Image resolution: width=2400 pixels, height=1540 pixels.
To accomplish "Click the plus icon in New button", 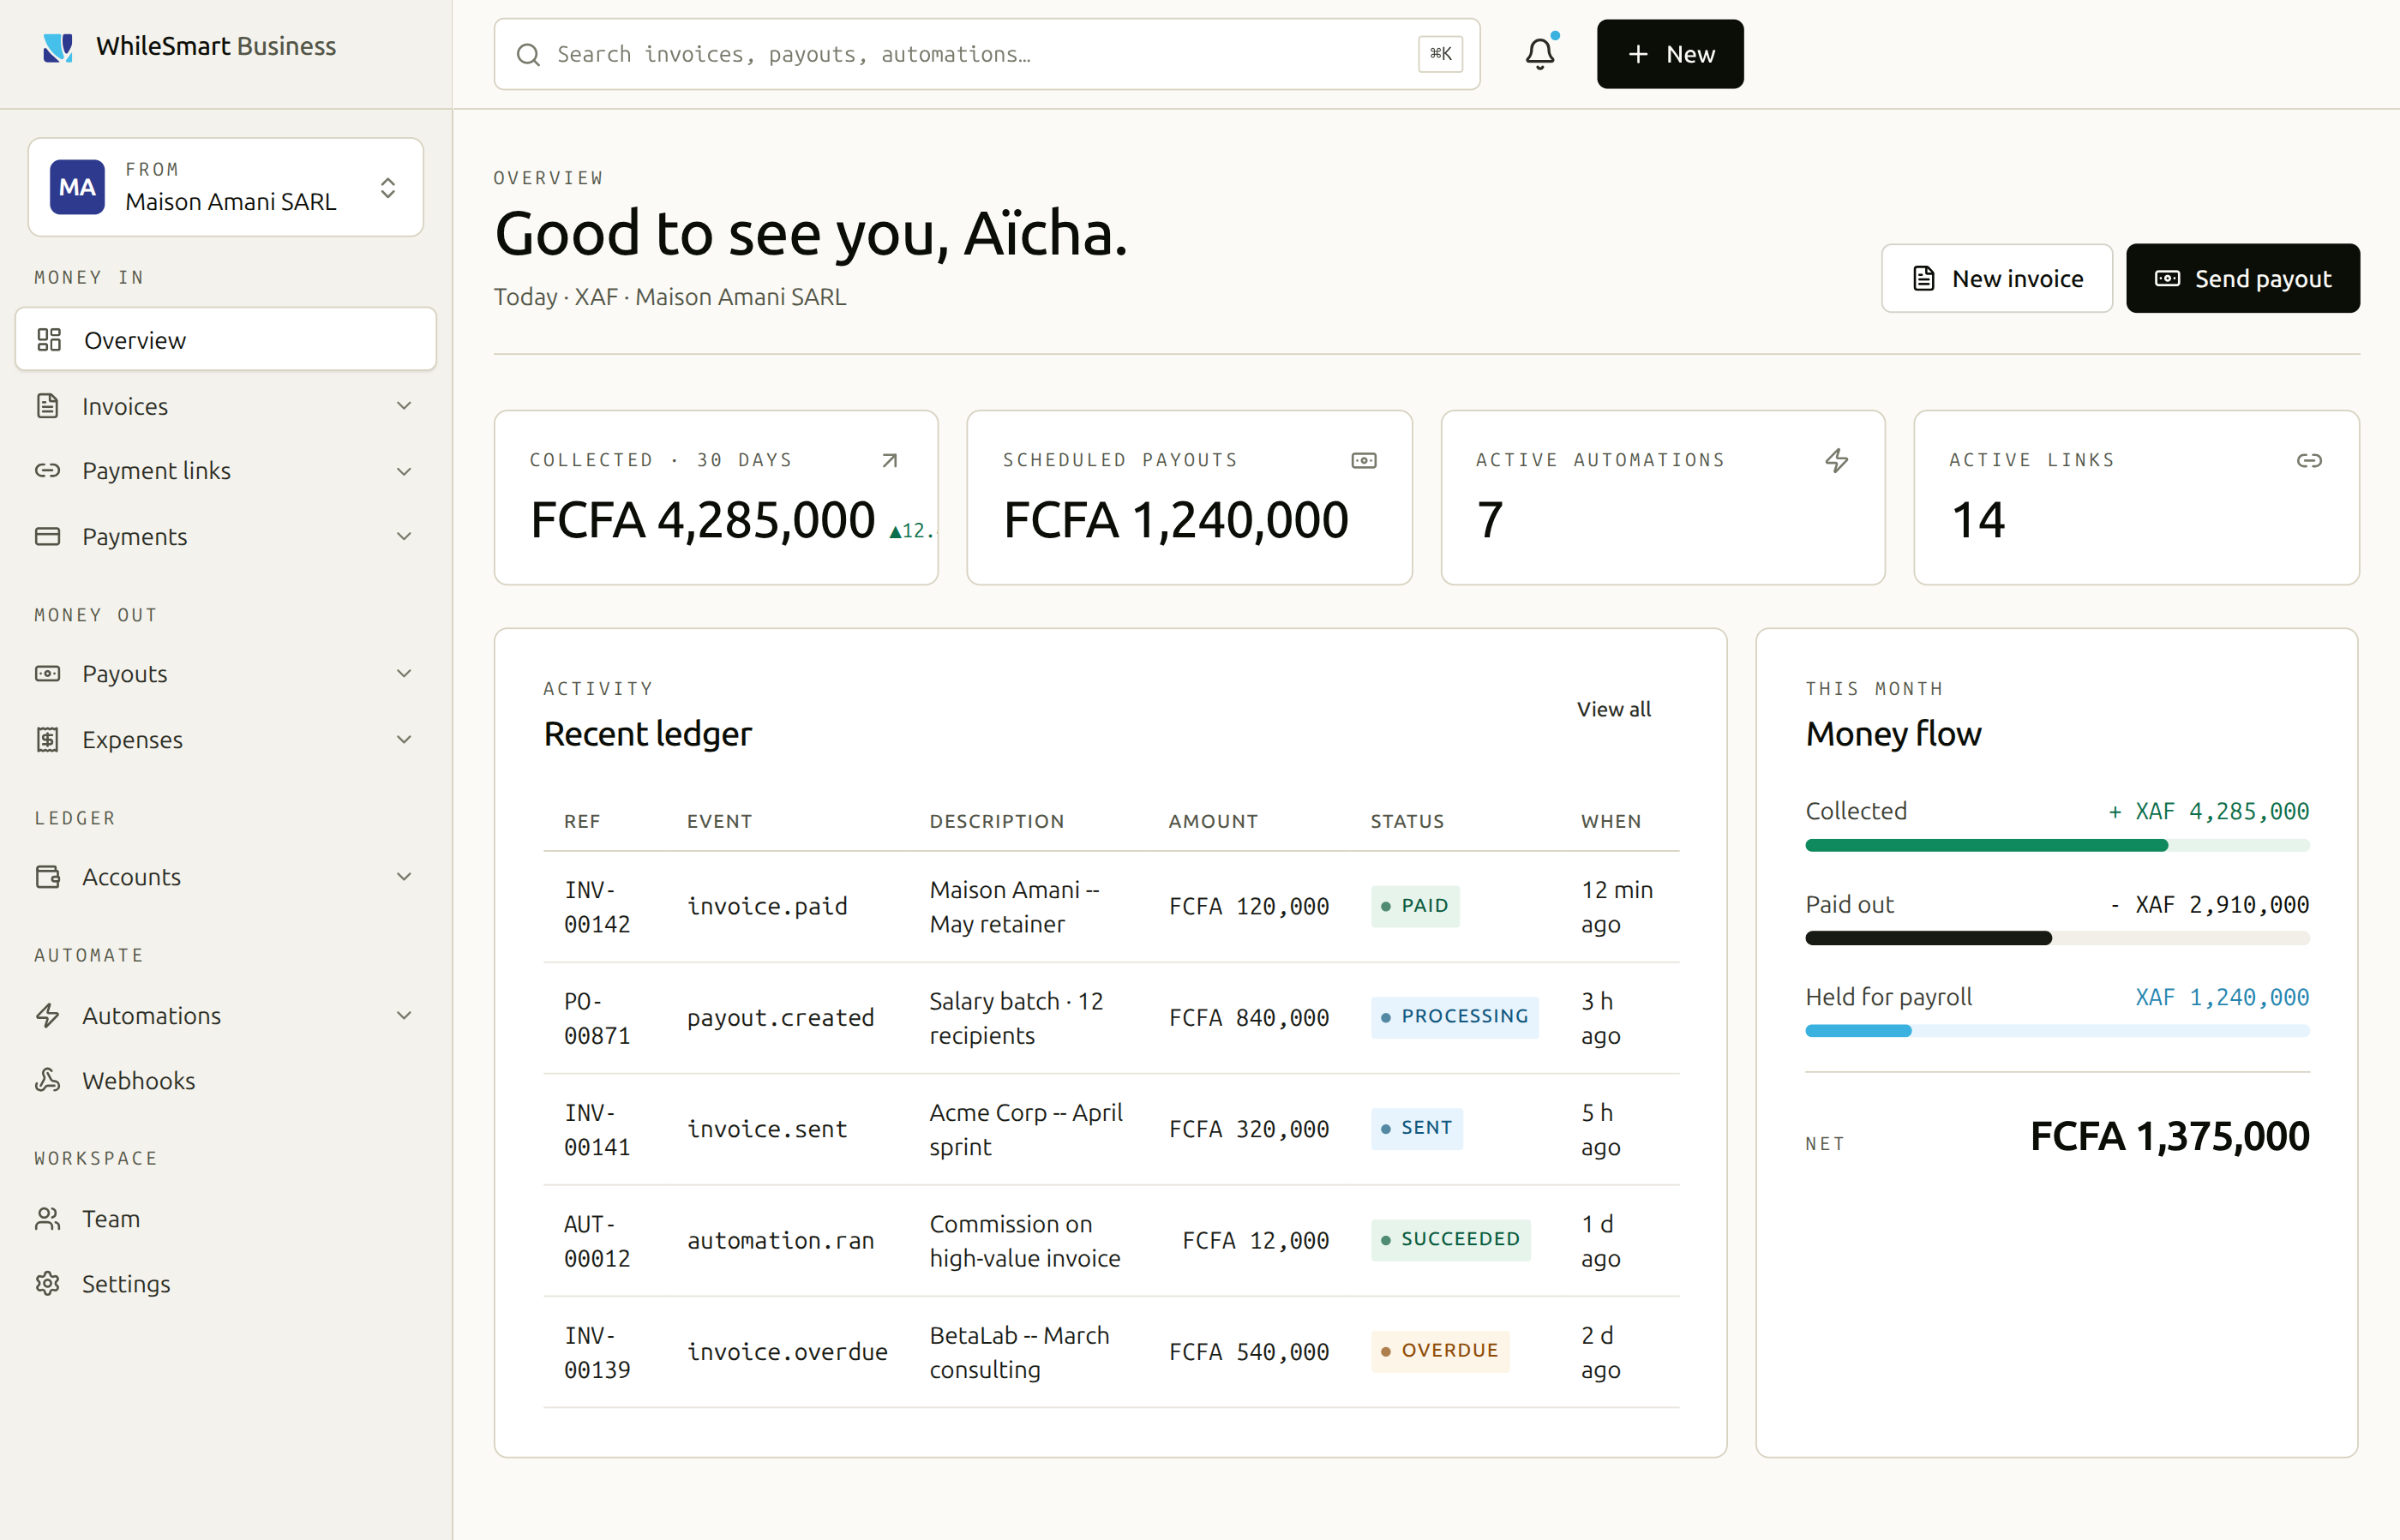I will [1638, 54].
